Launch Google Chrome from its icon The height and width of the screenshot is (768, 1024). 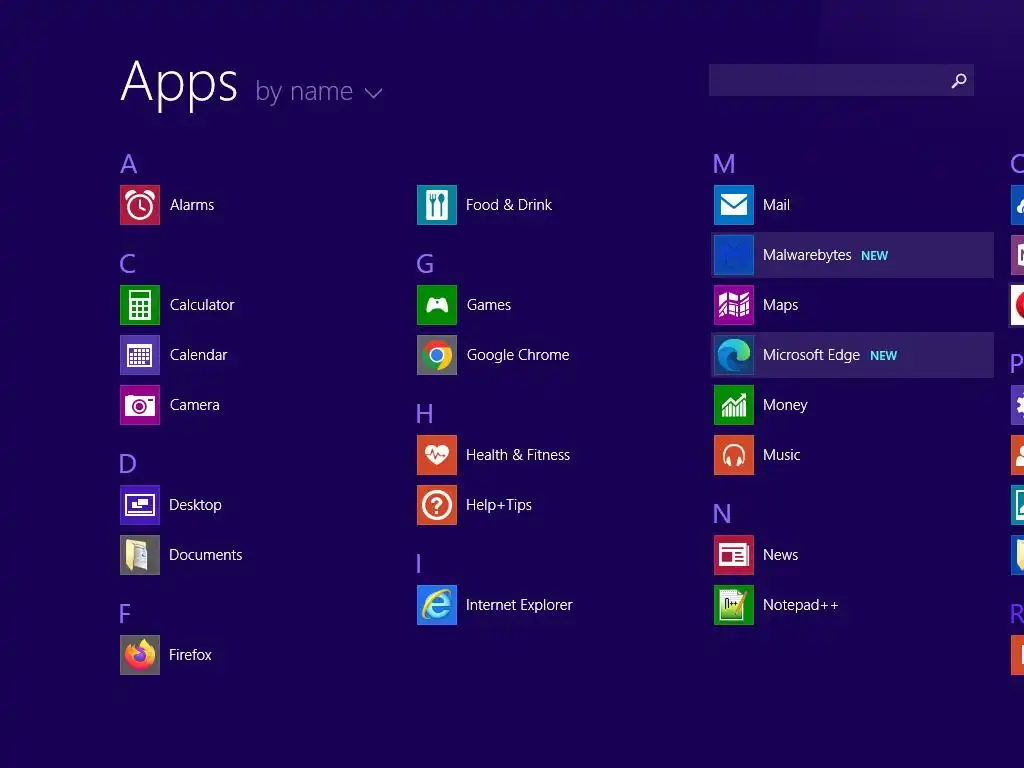(437, 355)
